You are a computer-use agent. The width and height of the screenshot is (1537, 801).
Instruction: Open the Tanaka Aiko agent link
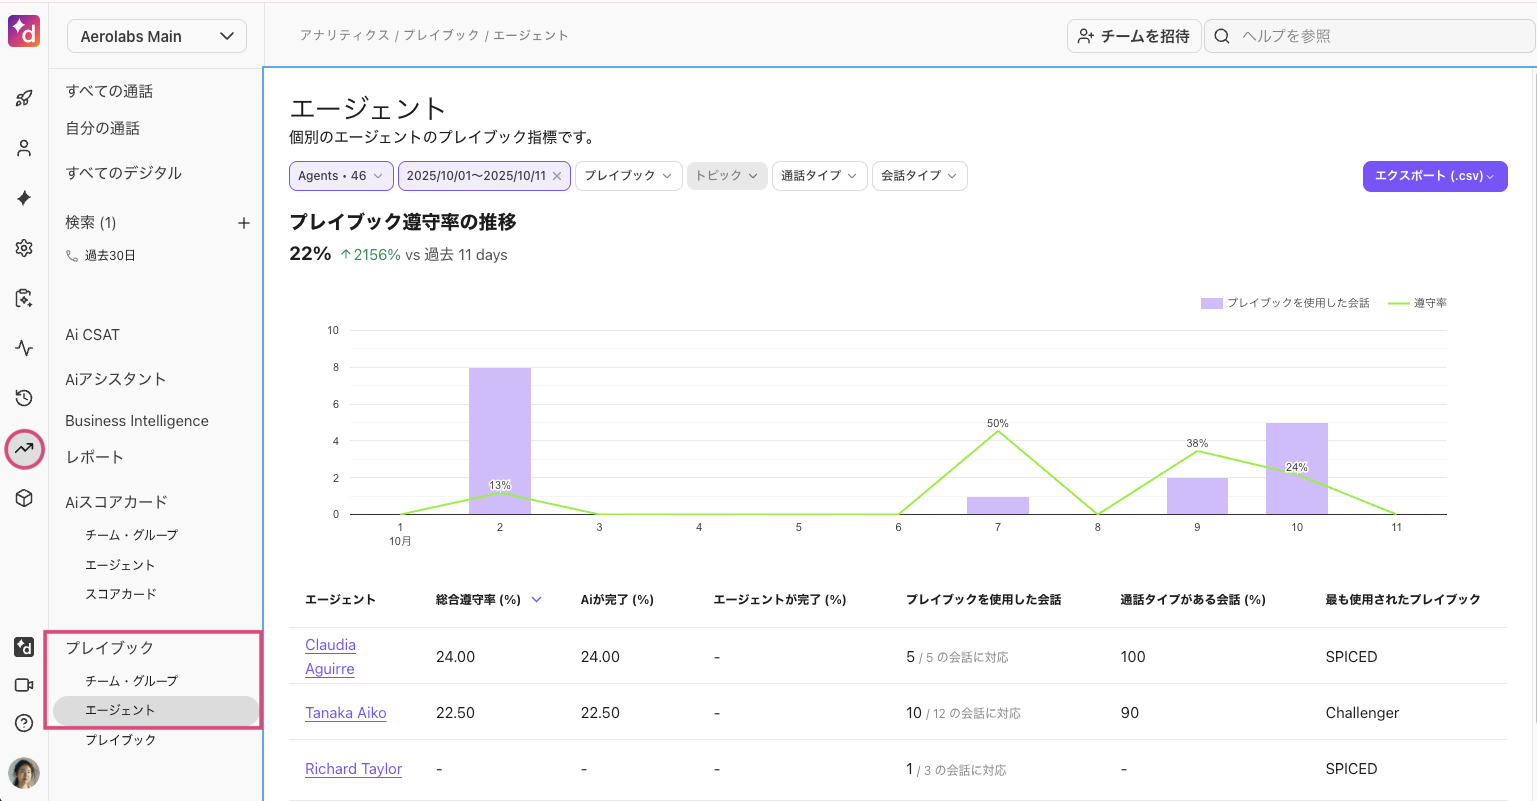click(x=345, y=713)
